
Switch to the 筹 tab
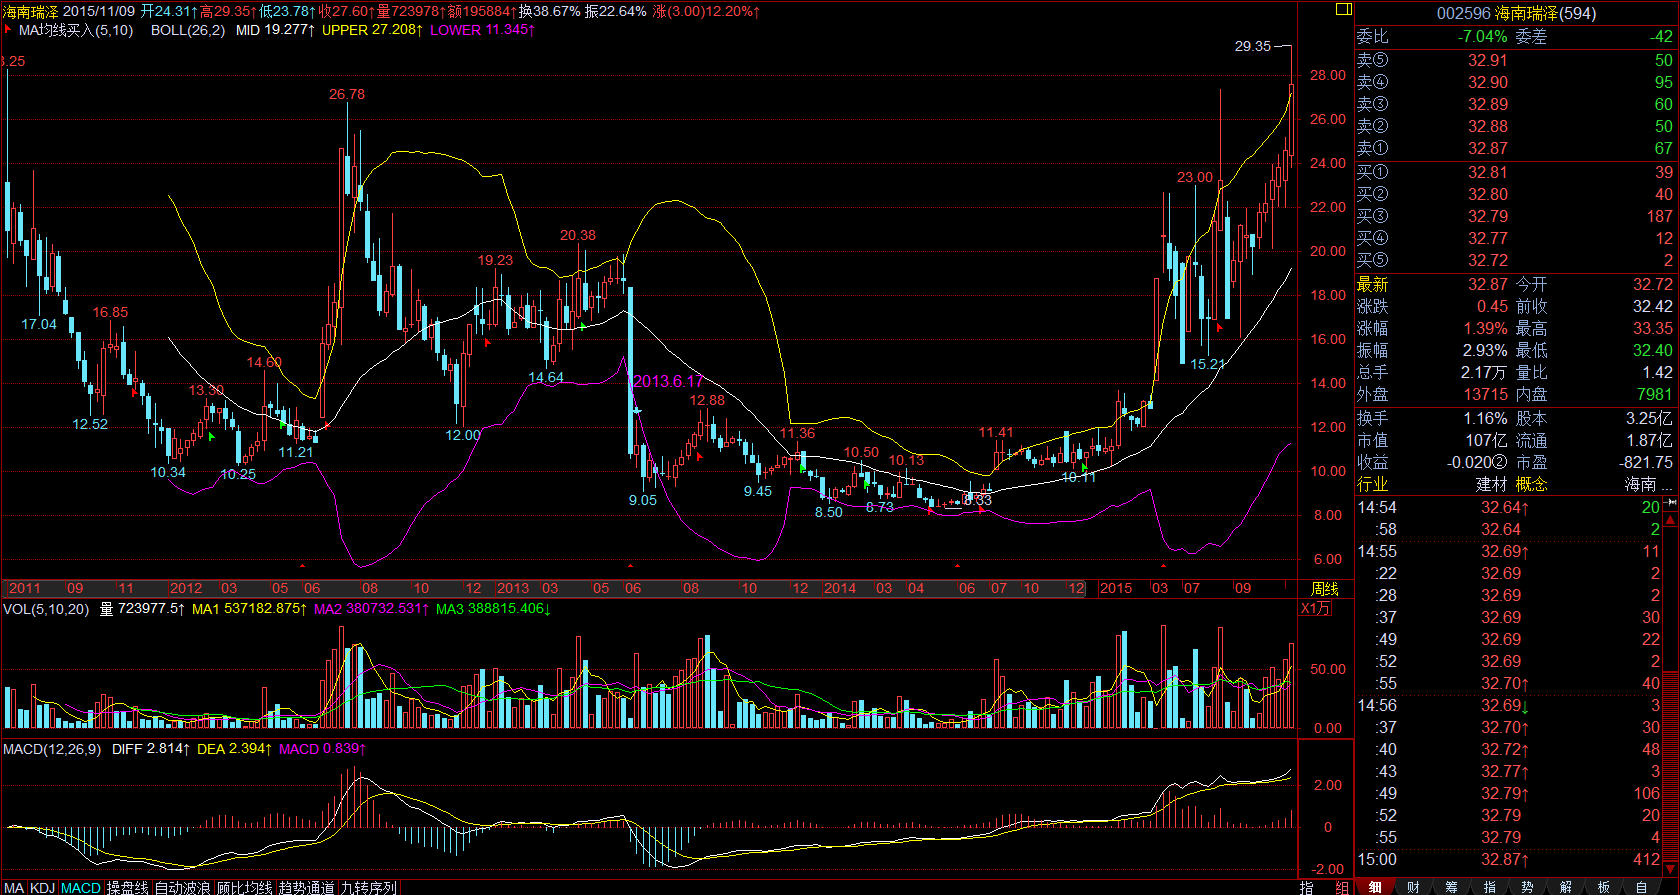(x=1451, y=887)
